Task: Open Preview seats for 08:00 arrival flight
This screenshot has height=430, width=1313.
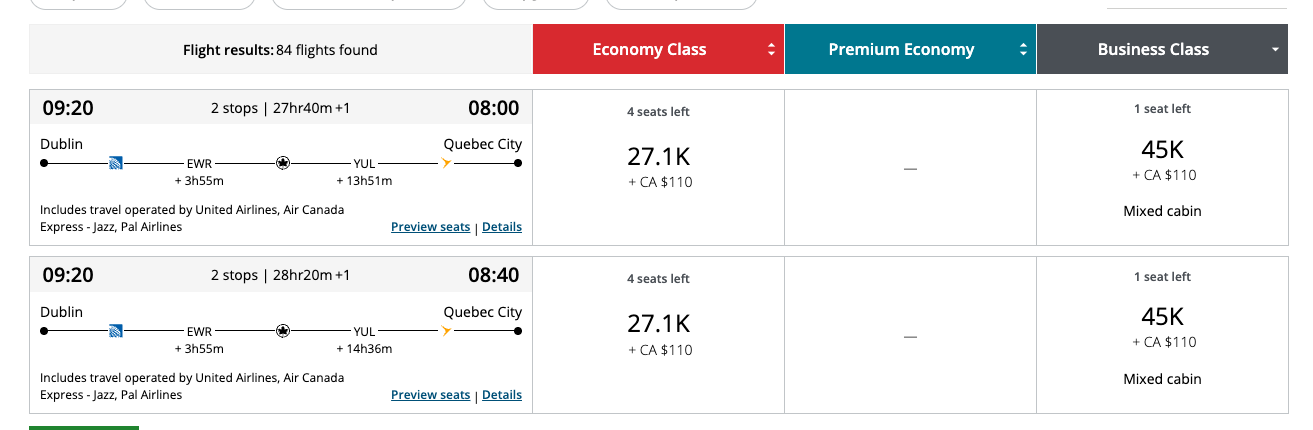Action: [430, 227]
